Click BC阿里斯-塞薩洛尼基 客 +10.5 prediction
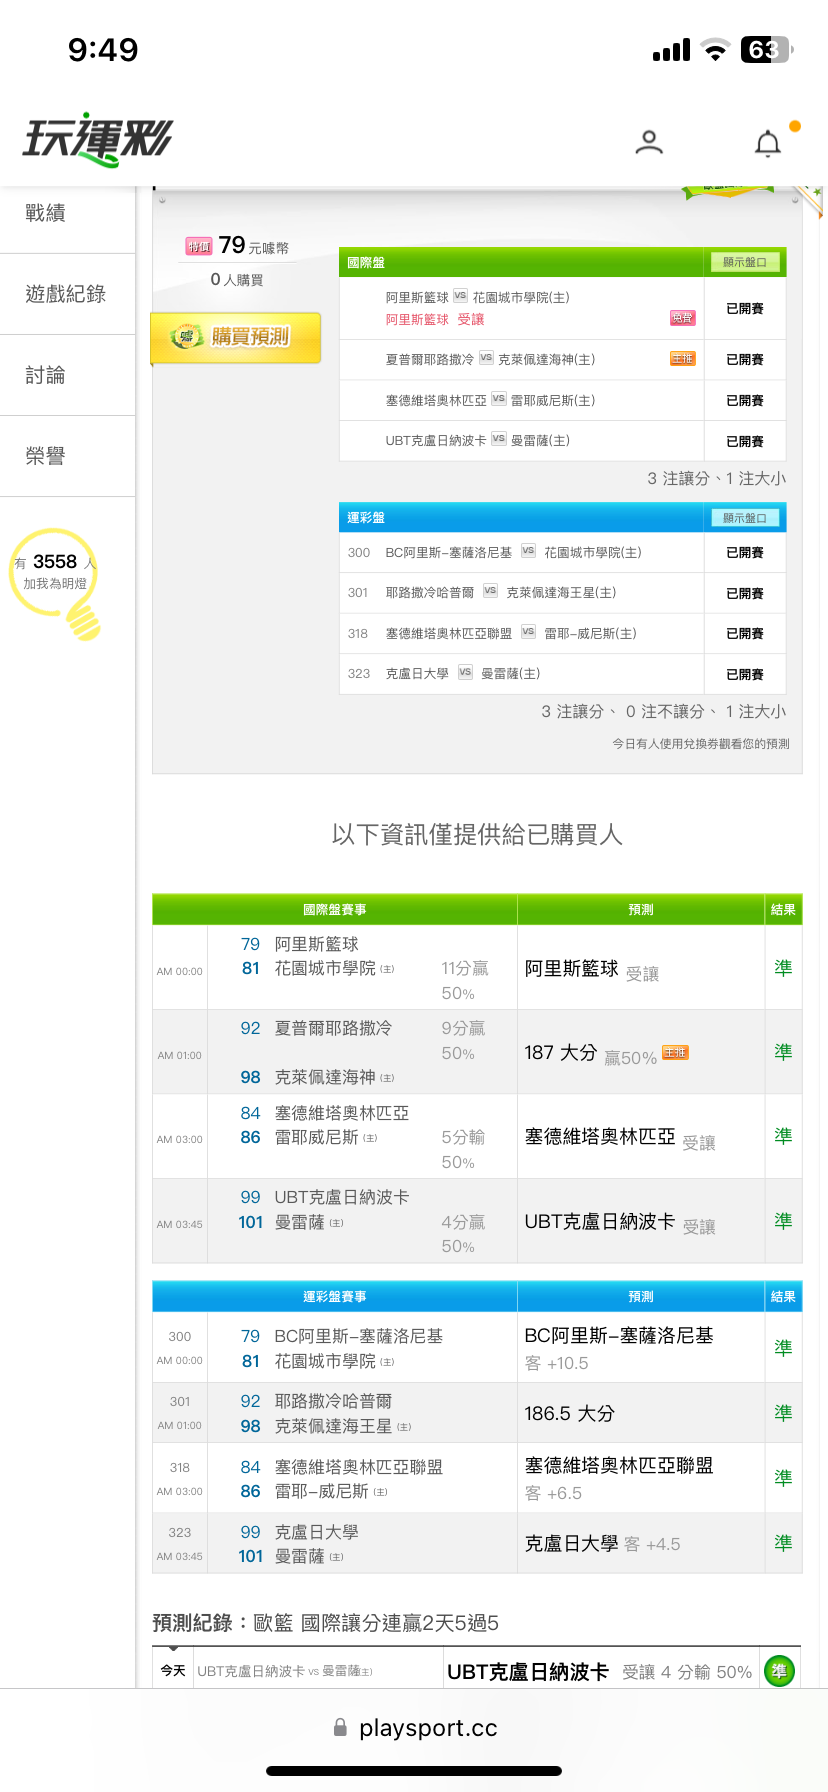The width and height of the screenshot is (828, 1792). 641,1348
